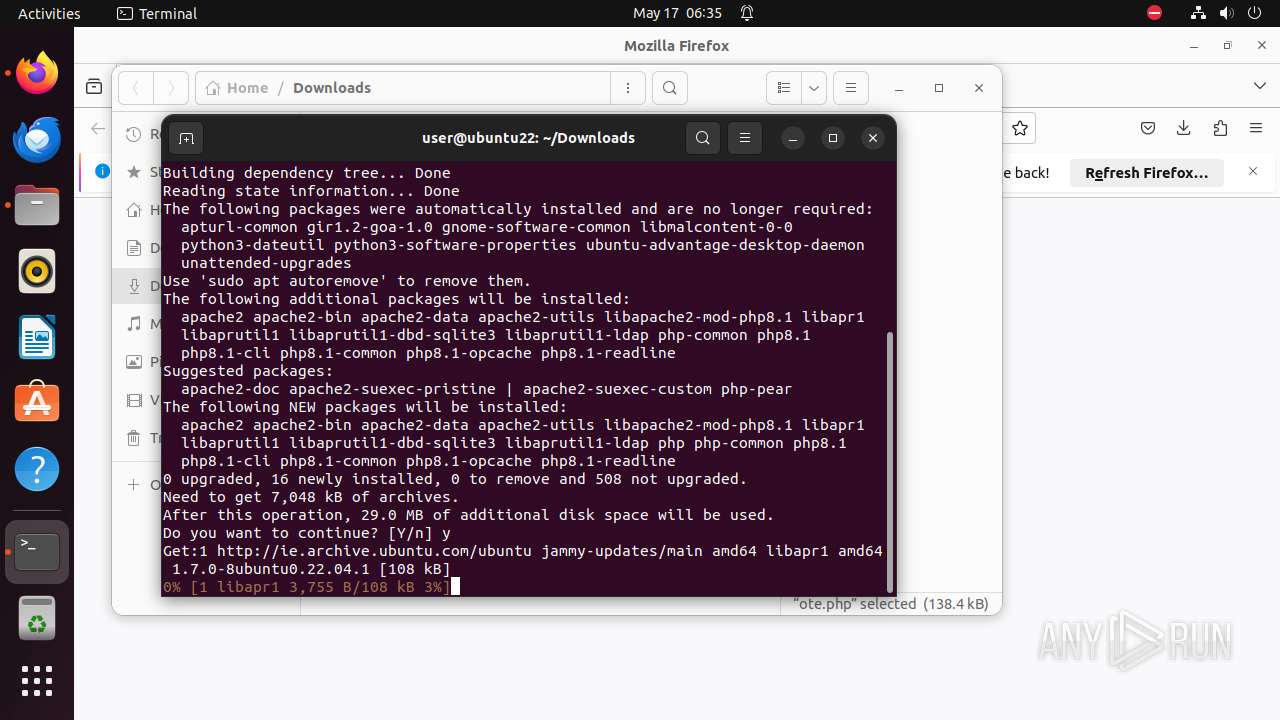Screen dimensions: 1280x720
Task: Launch Thunderbird mail from the dock
Action: click(37, 139)
